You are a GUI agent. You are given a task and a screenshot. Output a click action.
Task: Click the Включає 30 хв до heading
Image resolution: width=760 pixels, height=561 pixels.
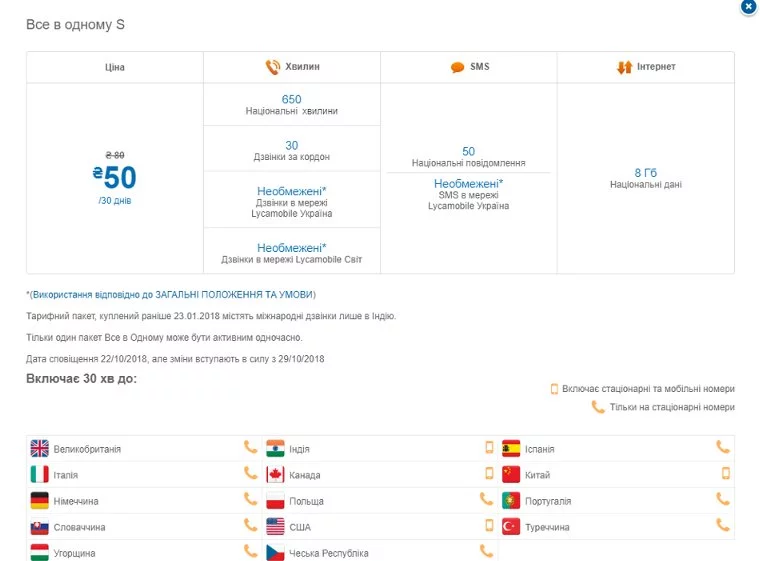pyautogui.click(x=81, y=379)
